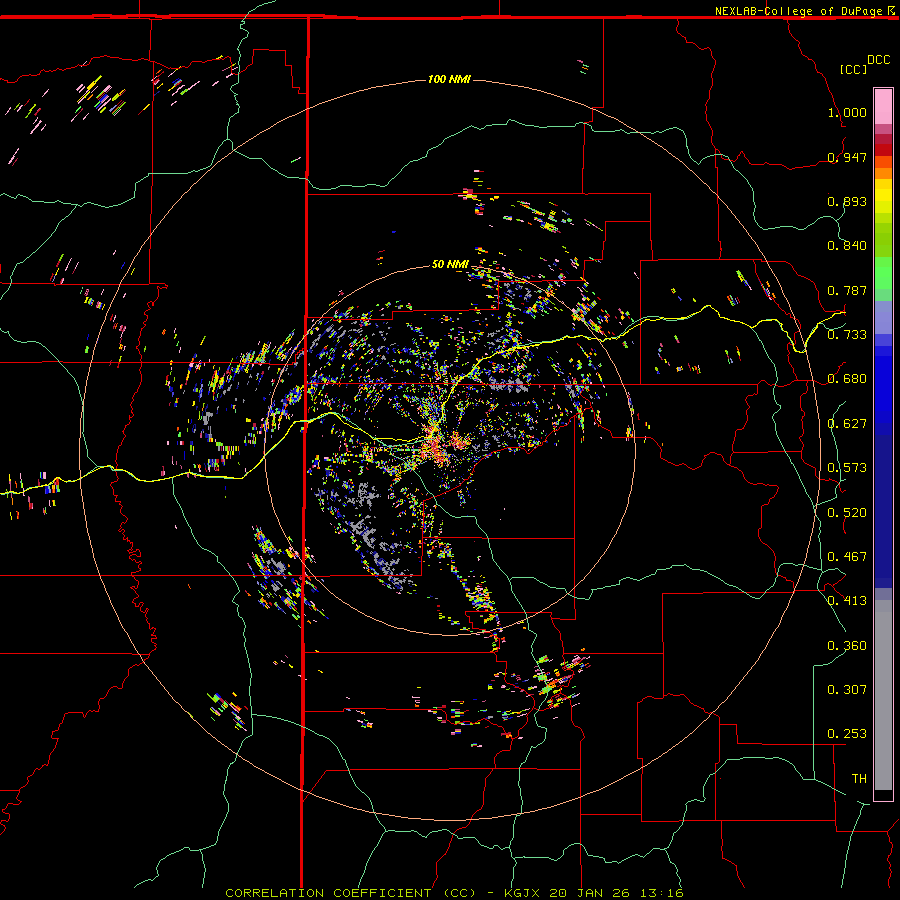Select the 0.360 legend value
The image size is (900, 900).
[x=847, y=646]
